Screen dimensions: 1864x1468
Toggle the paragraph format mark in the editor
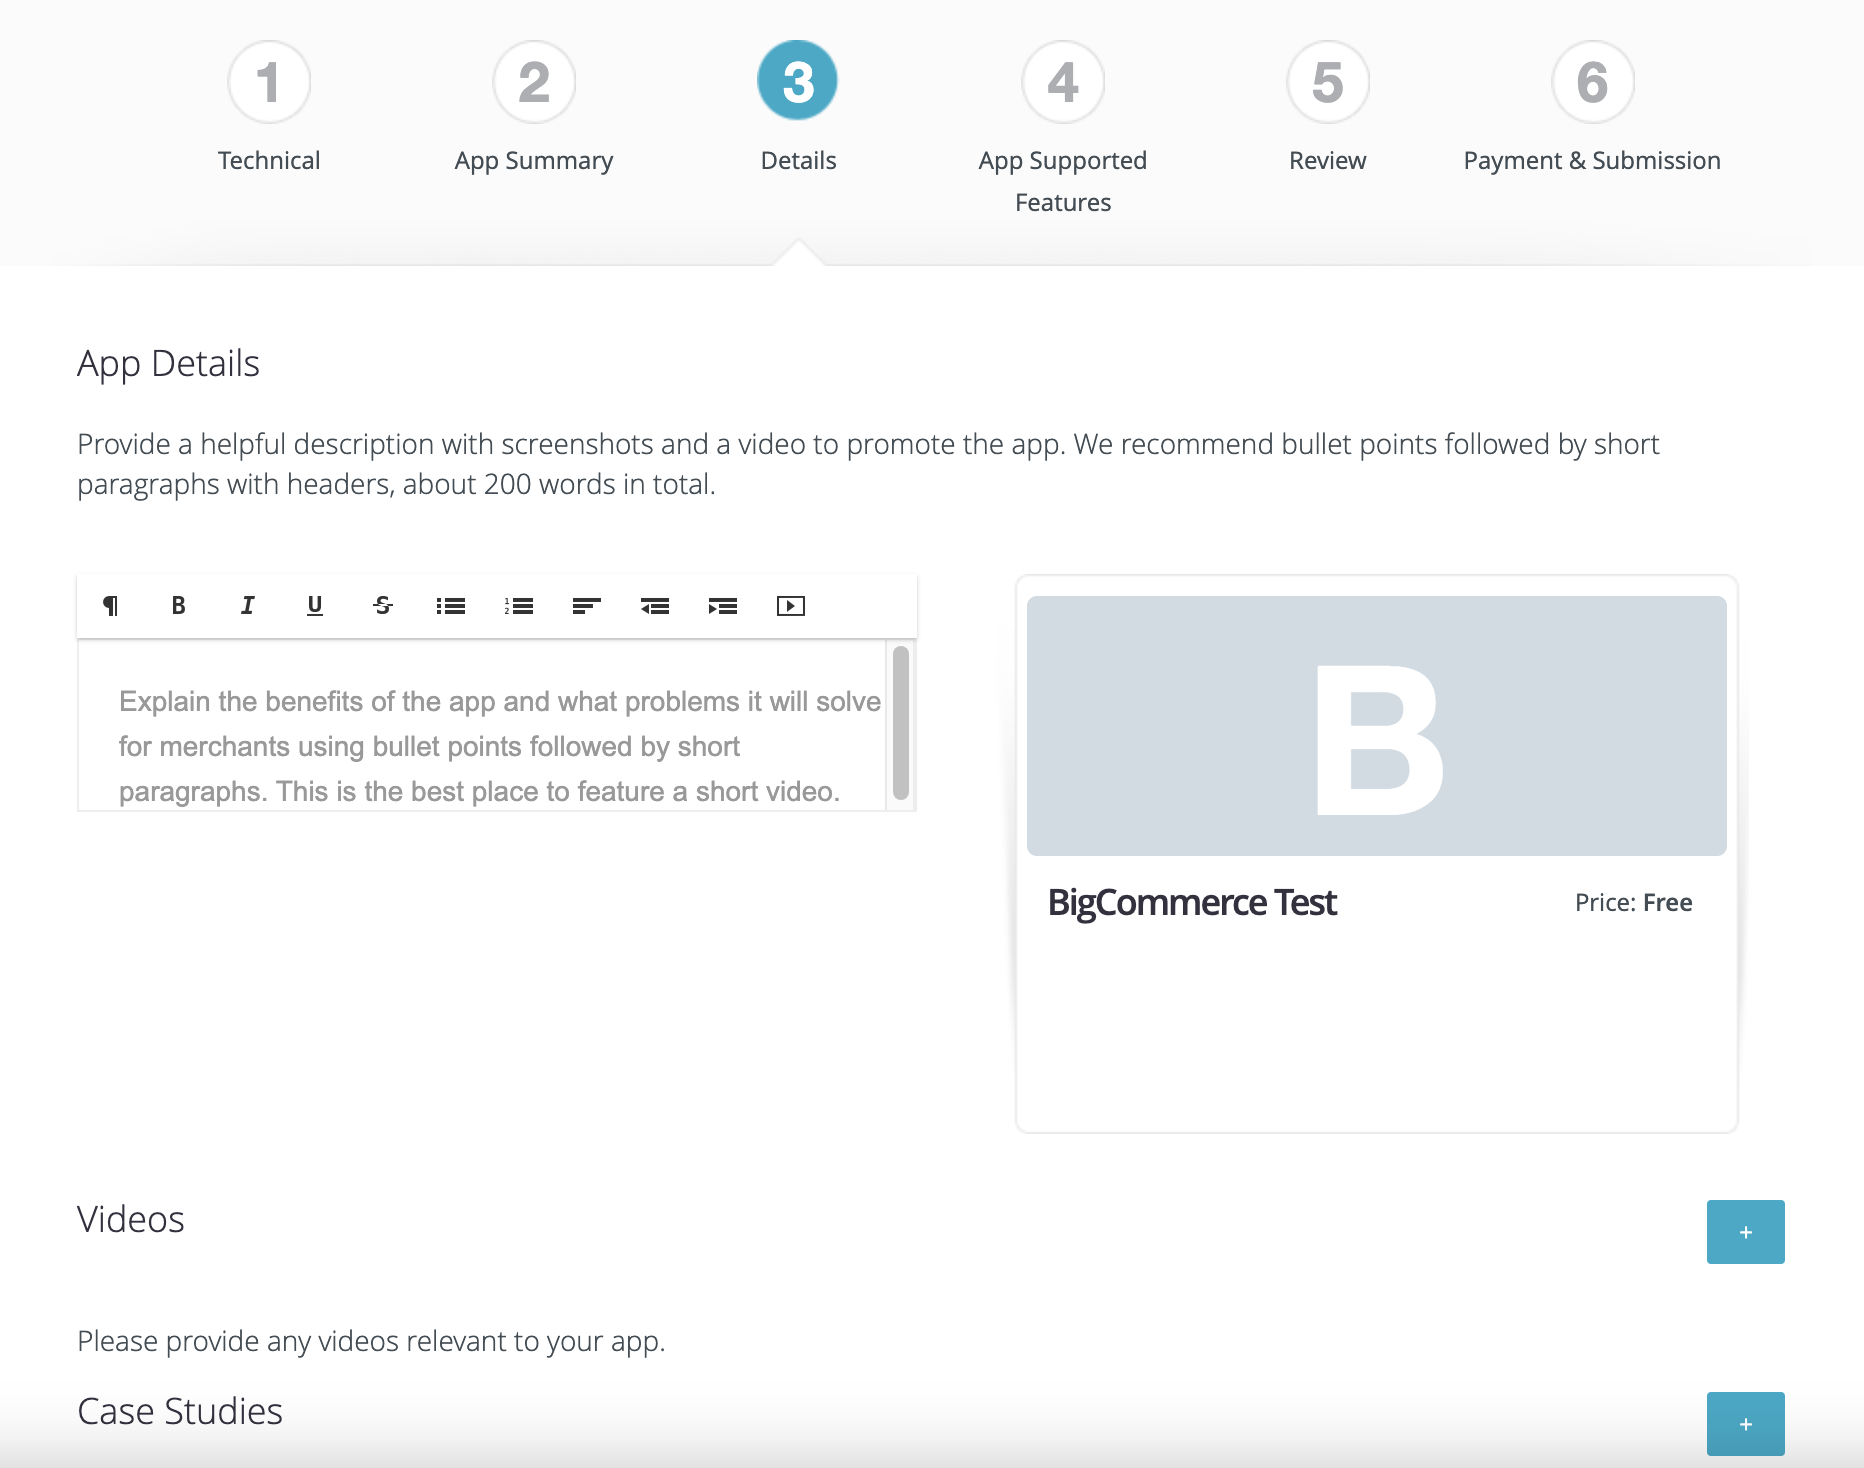tap(110, 605)
